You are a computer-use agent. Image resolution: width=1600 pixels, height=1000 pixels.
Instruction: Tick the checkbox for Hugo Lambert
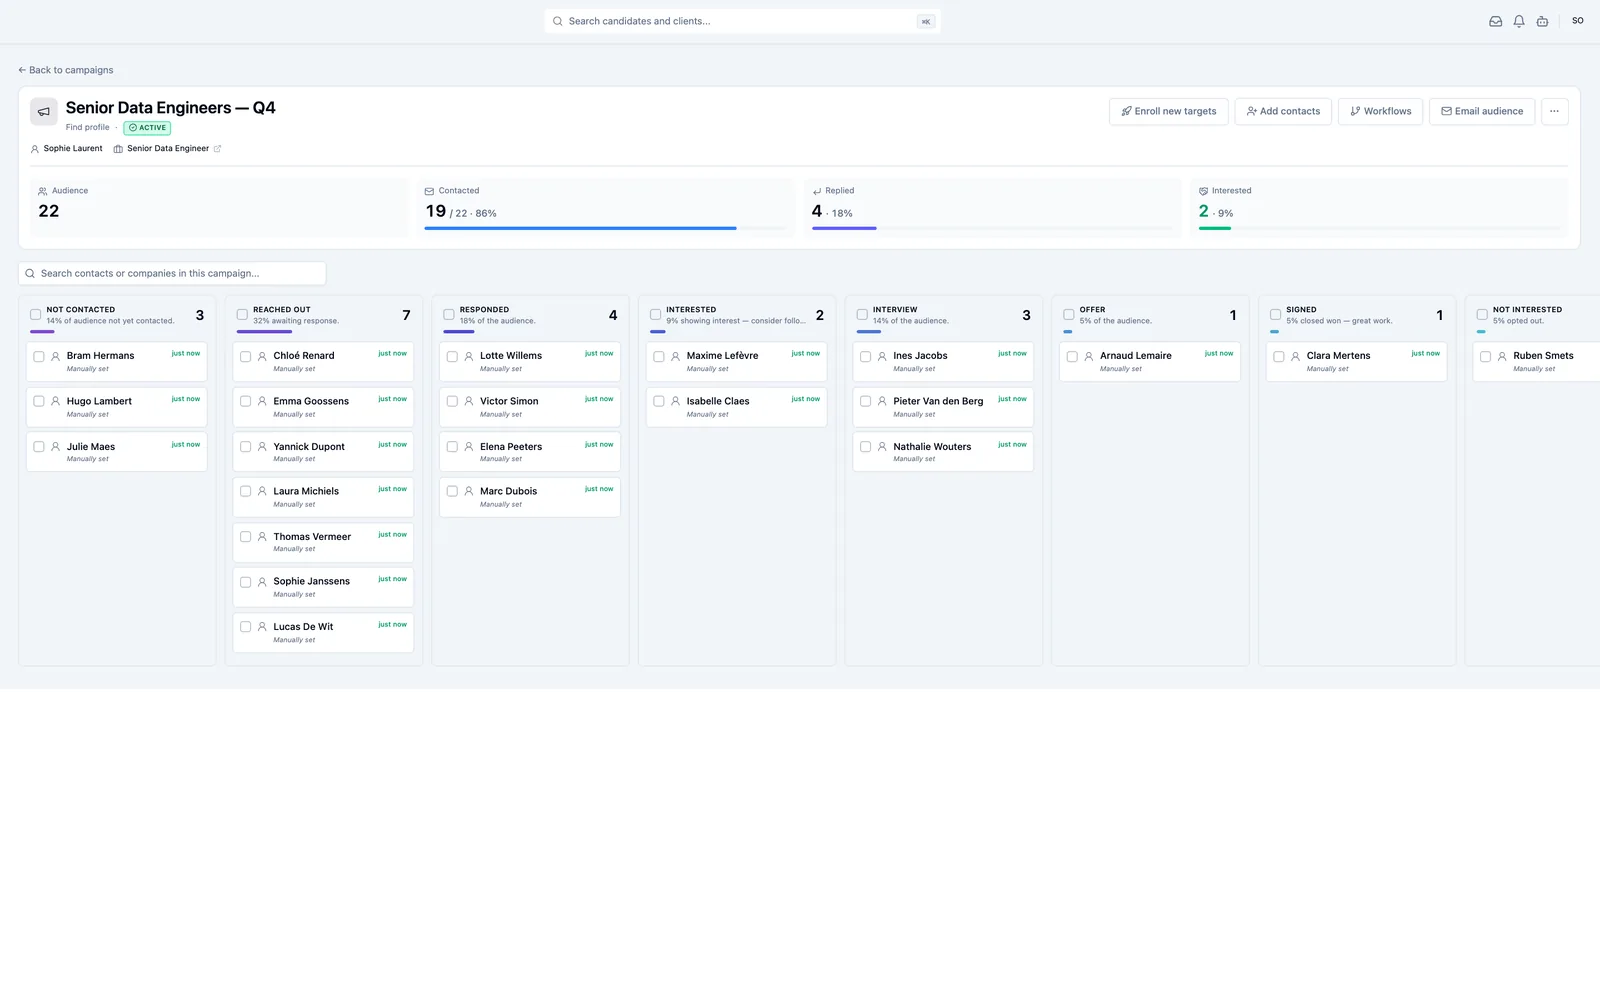click(39, 401)
